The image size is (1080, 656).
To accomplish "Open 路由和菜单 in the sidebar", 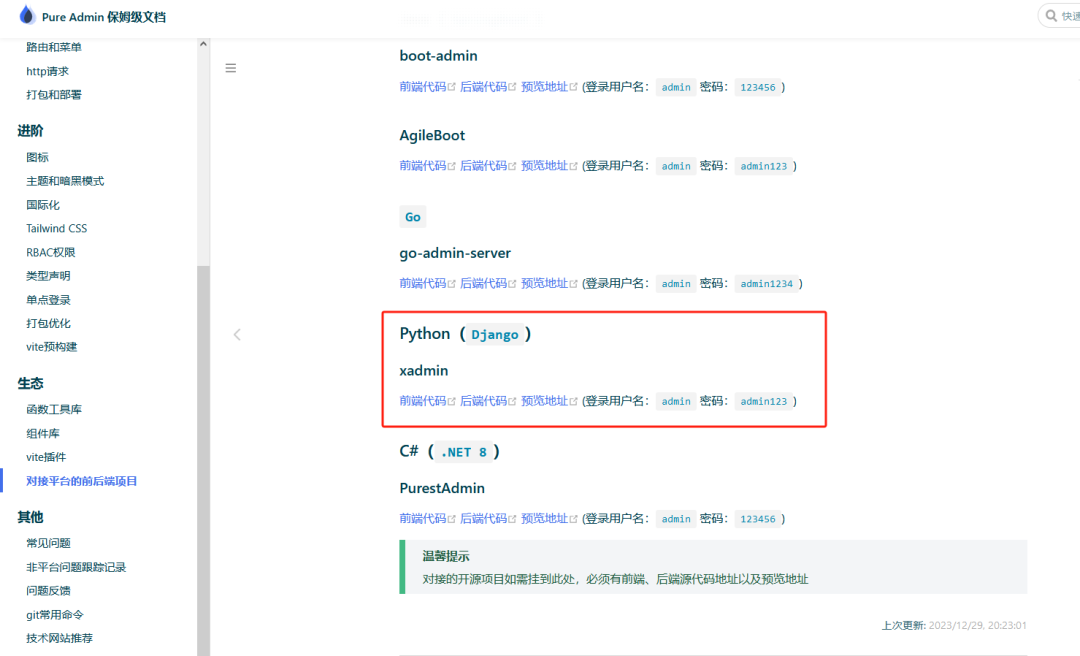I will pos(54,47).
